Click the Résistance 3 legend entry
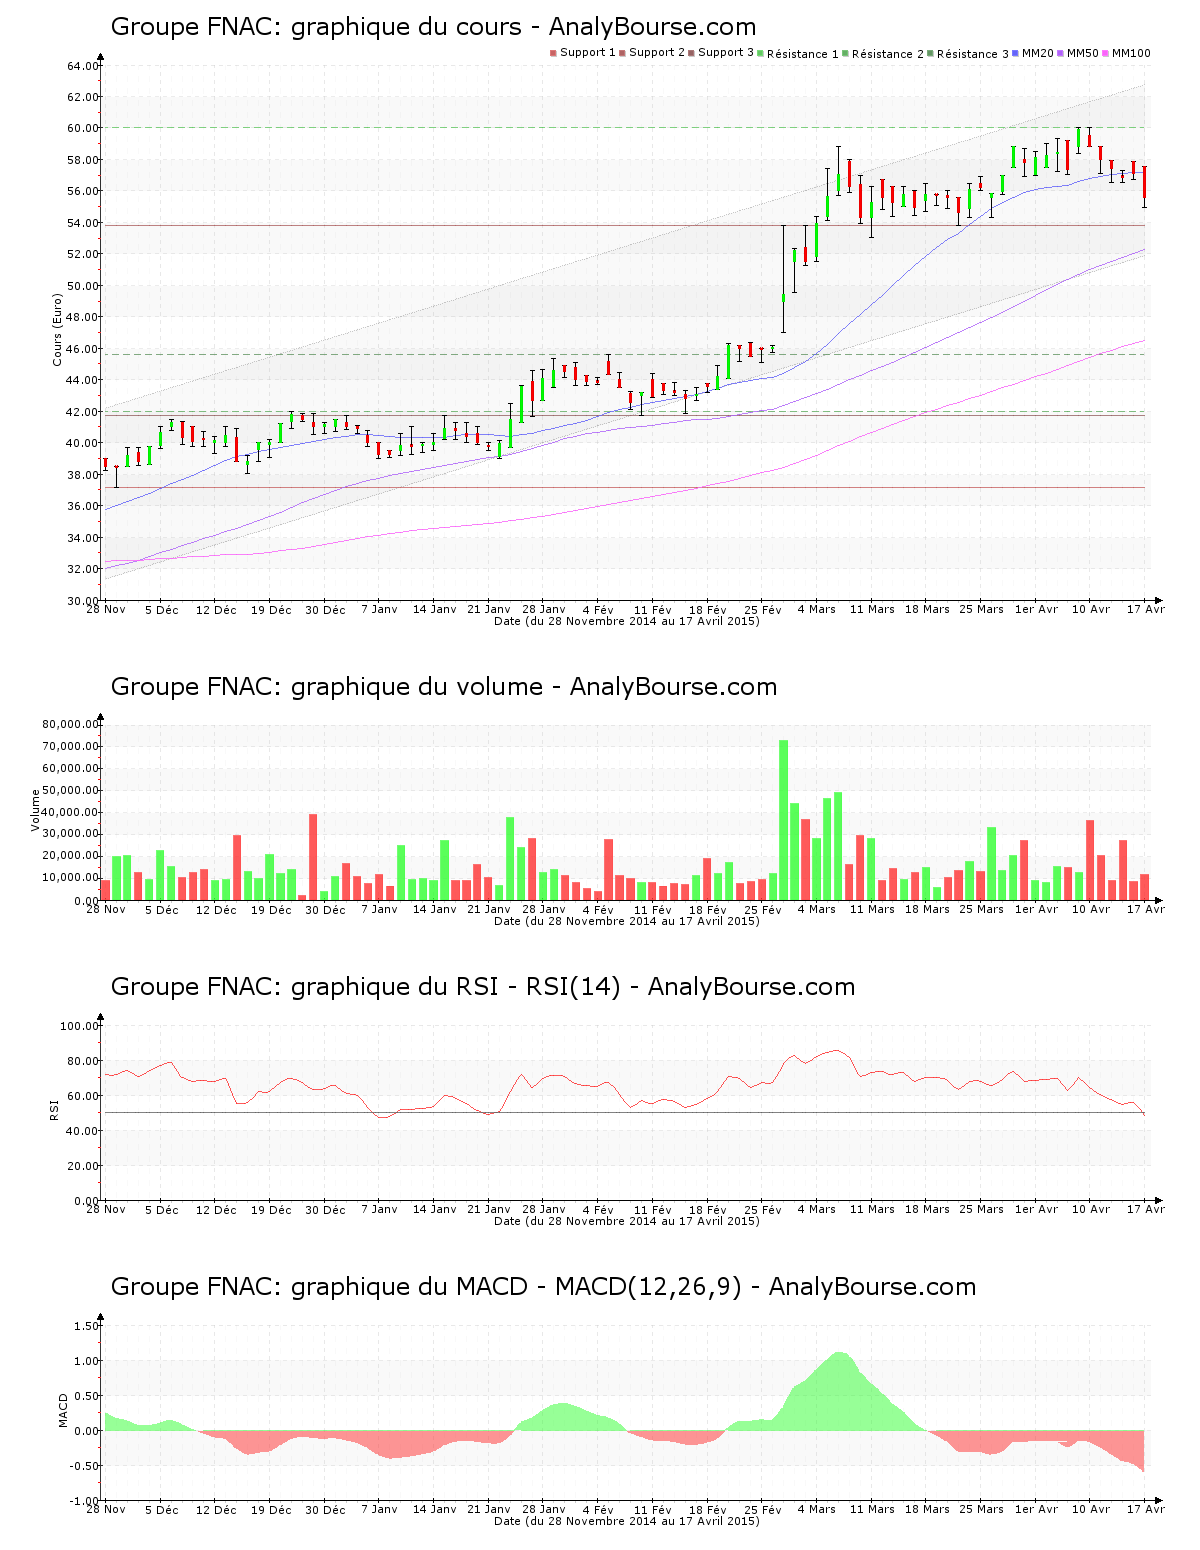Viewport: 1200px width, 1550px height. [968, 53]
